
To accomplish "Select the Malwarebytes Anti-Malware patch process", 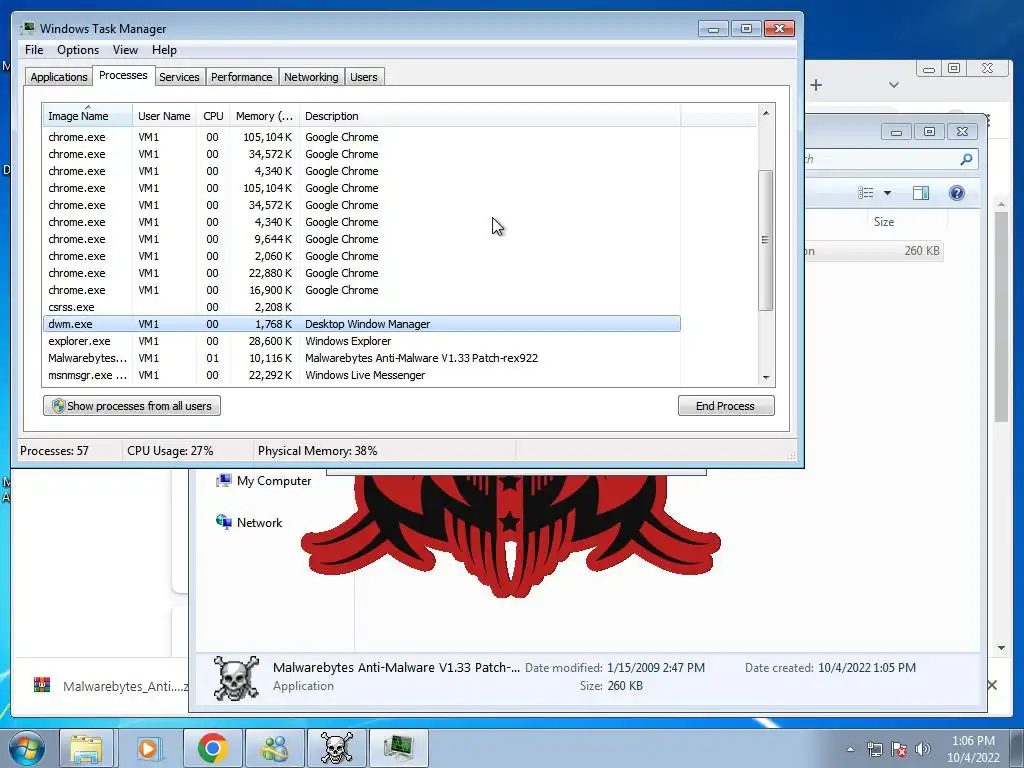I will (x=362, y=358).
